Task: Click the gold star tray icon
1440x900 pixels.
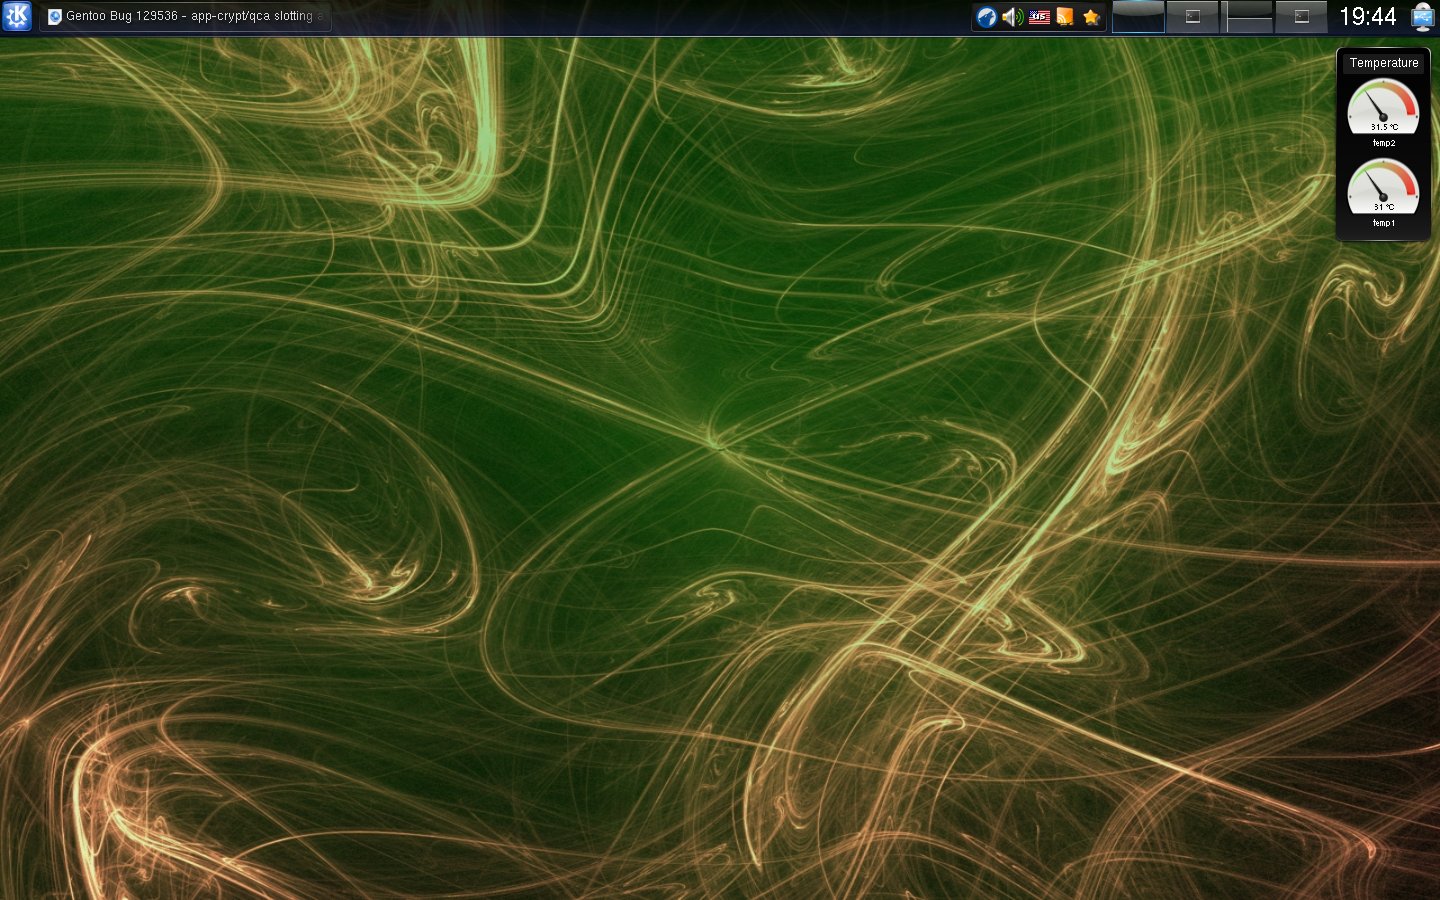Action: click(1091, 16)
